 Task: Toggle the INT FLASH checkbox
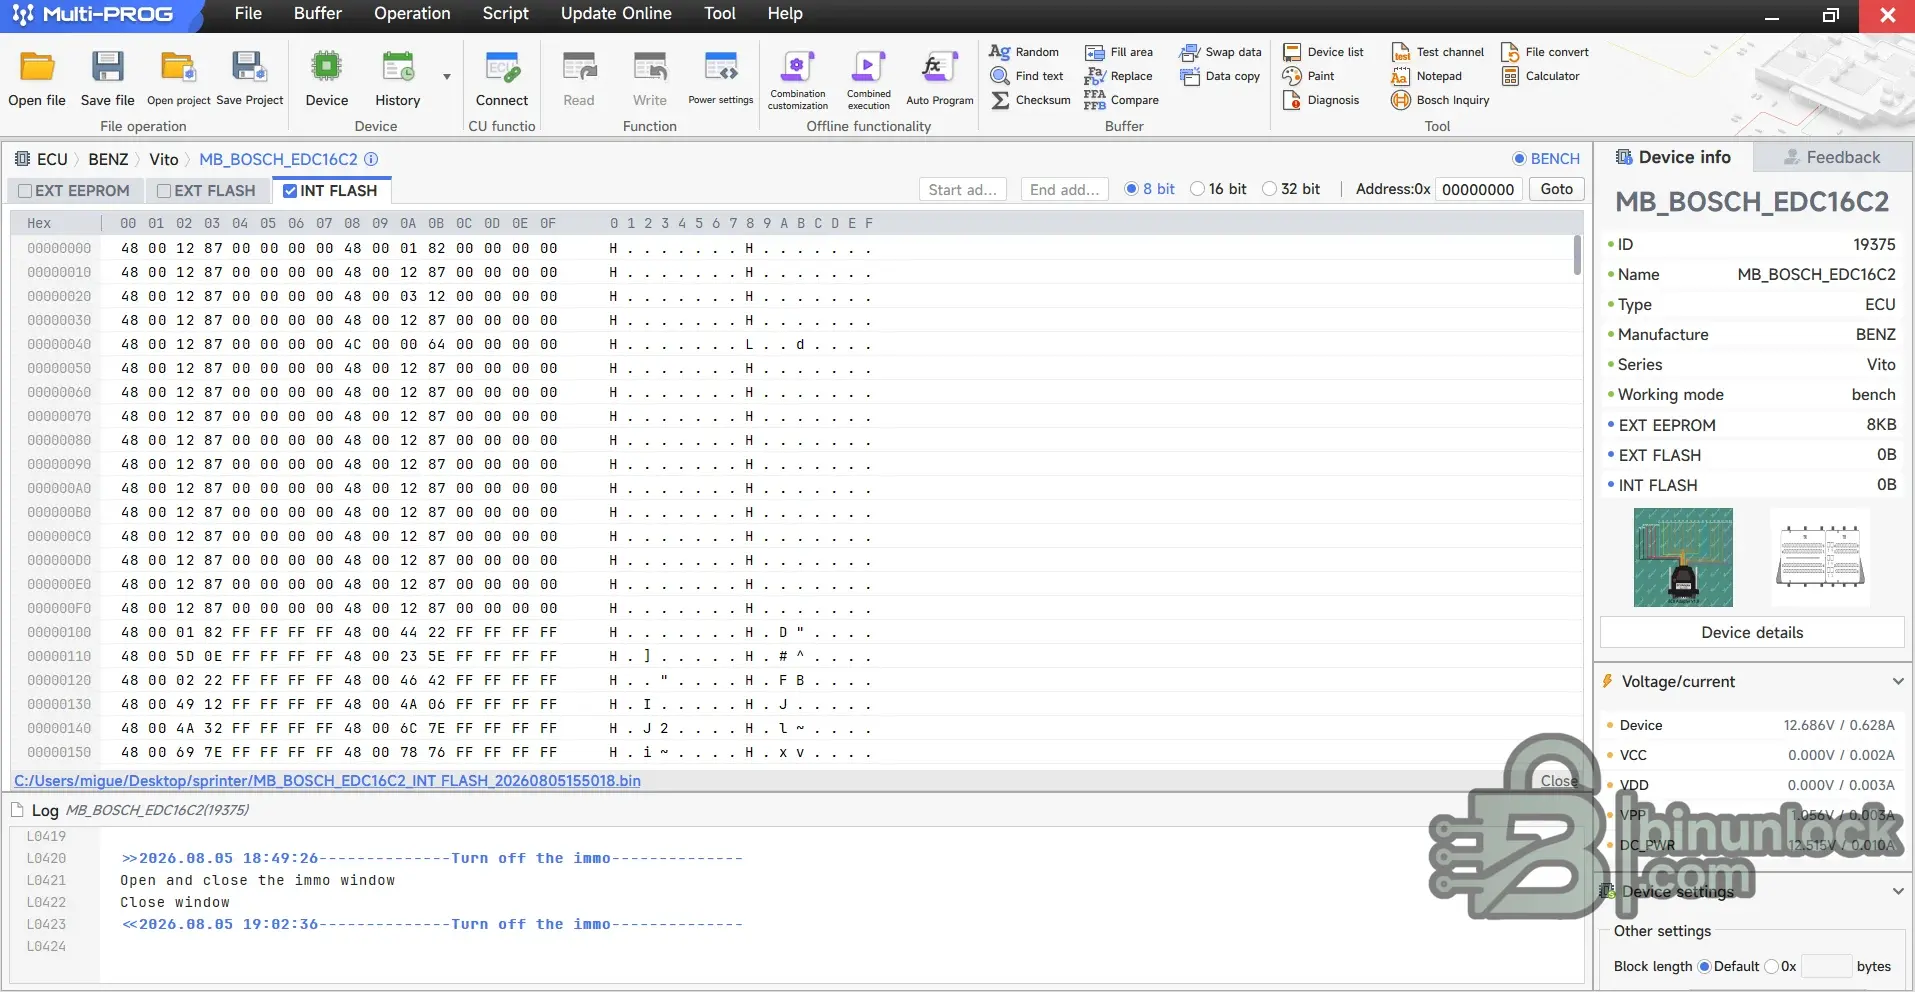(x=290, y=191)
